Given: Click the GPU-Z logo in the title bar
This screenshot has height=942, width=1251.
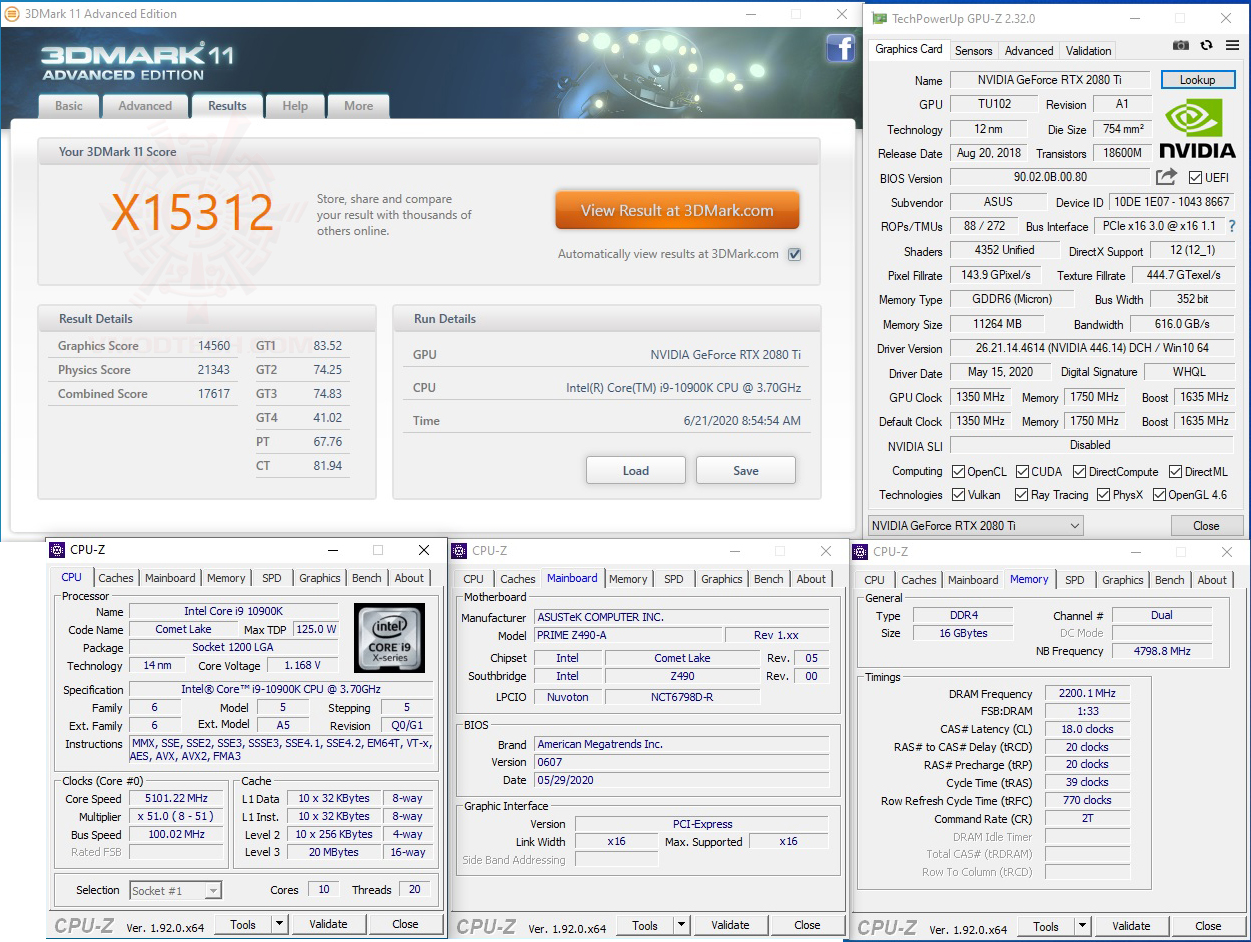Looking at the screenshot, I should (878, 18).
